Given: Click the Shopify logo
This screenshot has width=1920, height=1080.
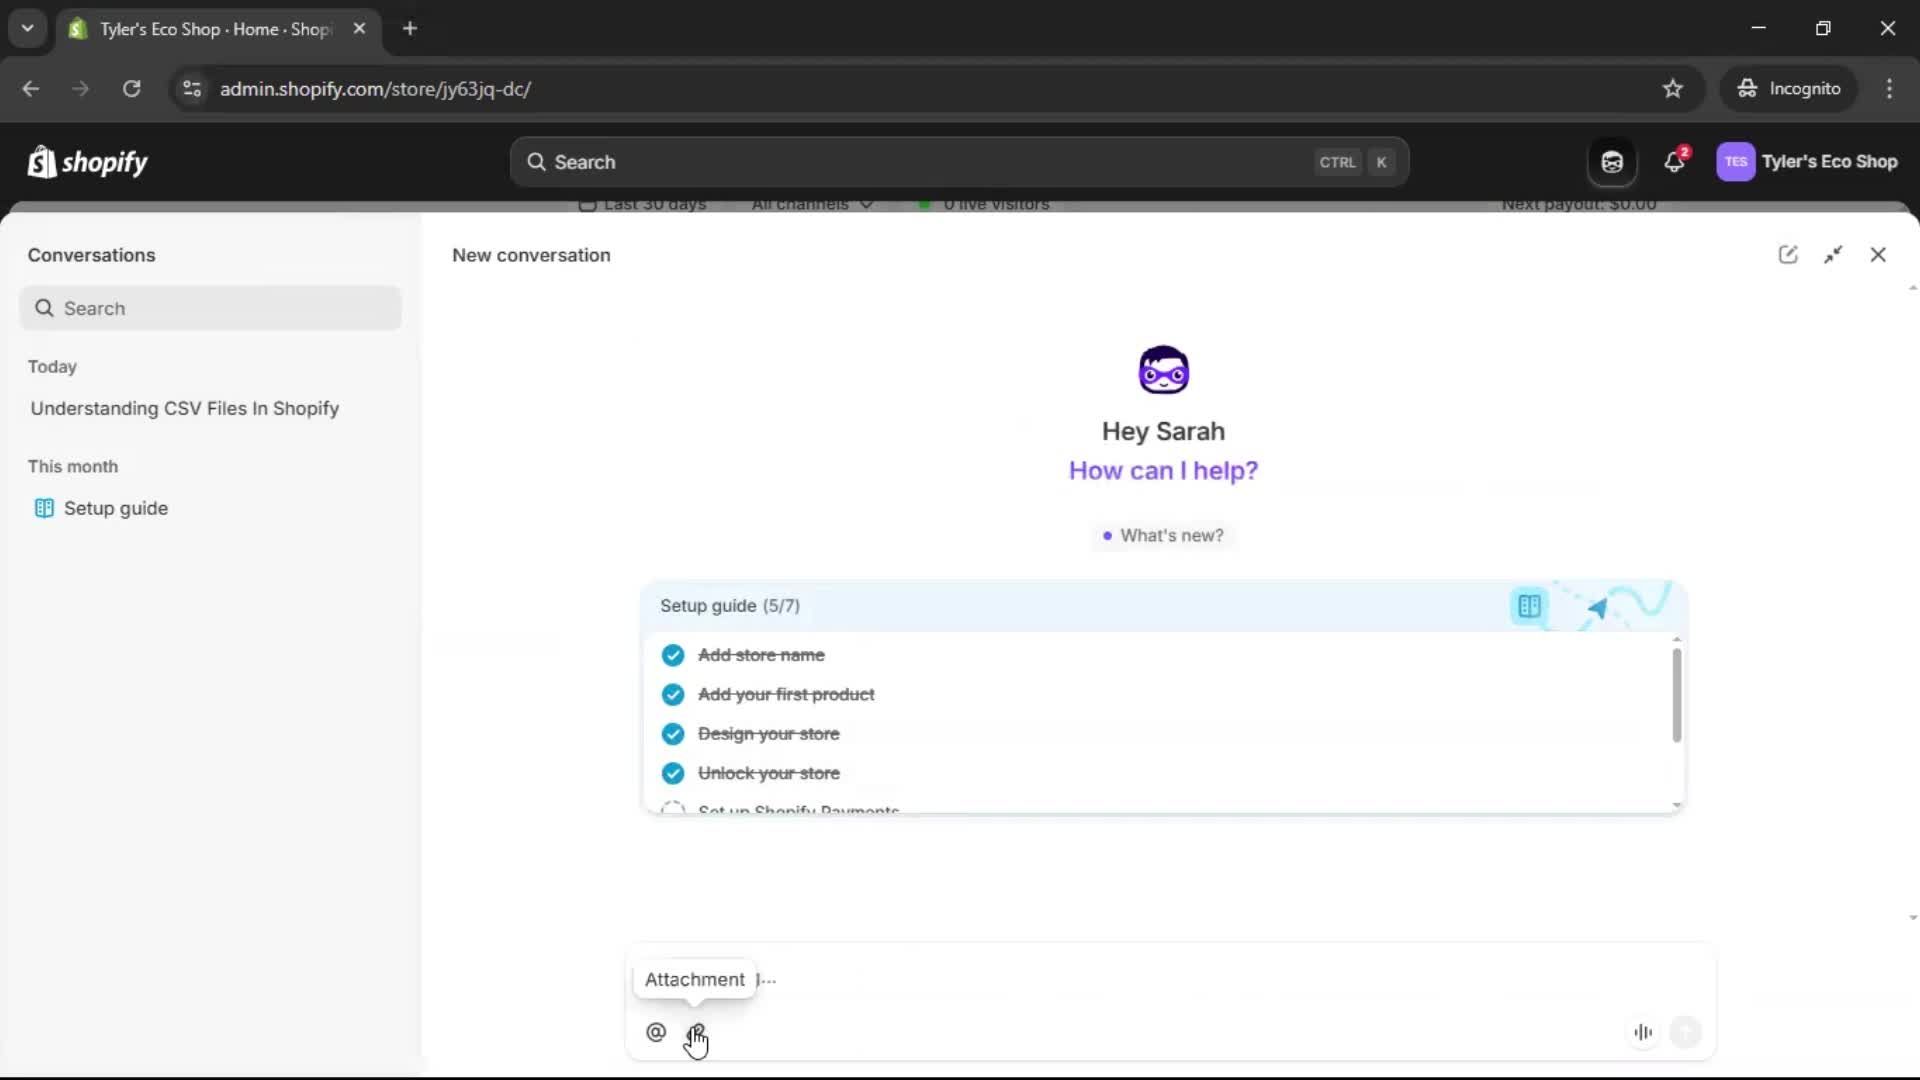Looking at the screenshot, I should [87, 161].
